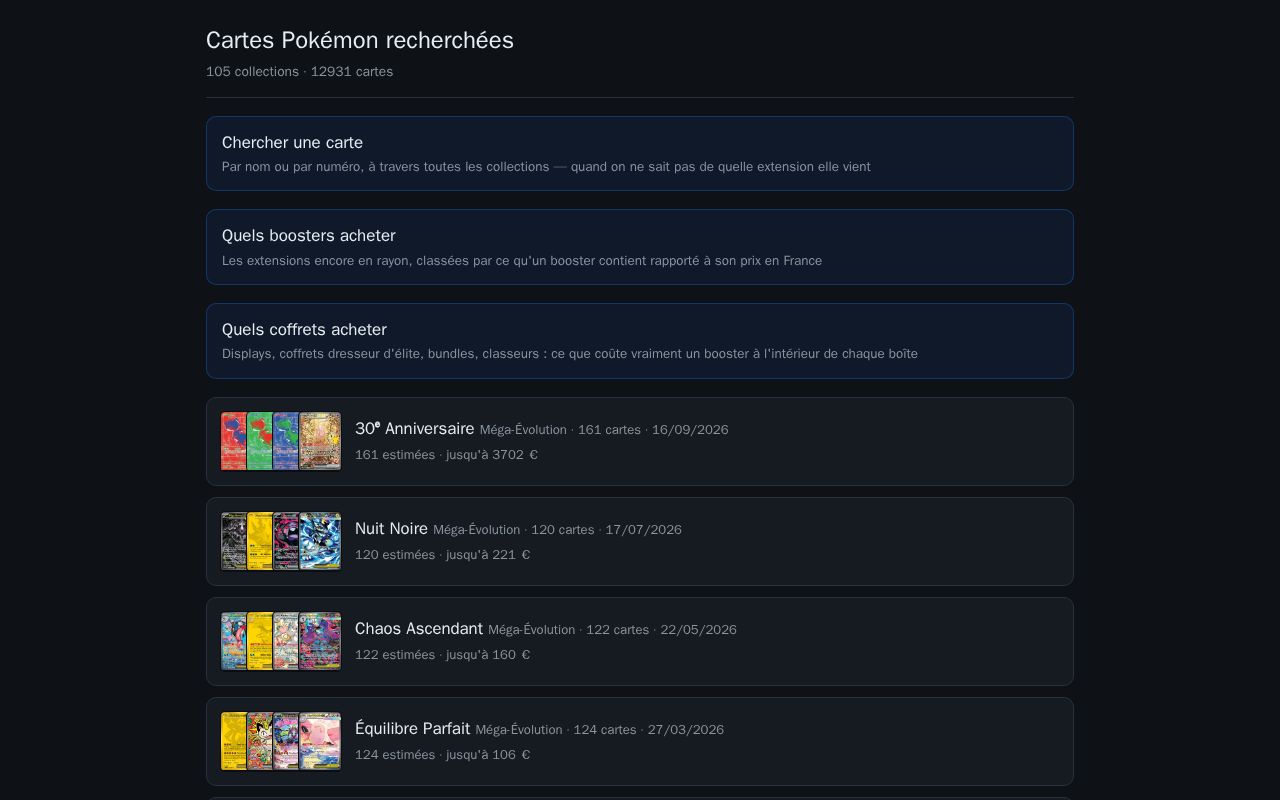The image size is (1280, 800).
Task: Select the blue lightning card in Nuit Noire
Action: click(x=320, y=541)
